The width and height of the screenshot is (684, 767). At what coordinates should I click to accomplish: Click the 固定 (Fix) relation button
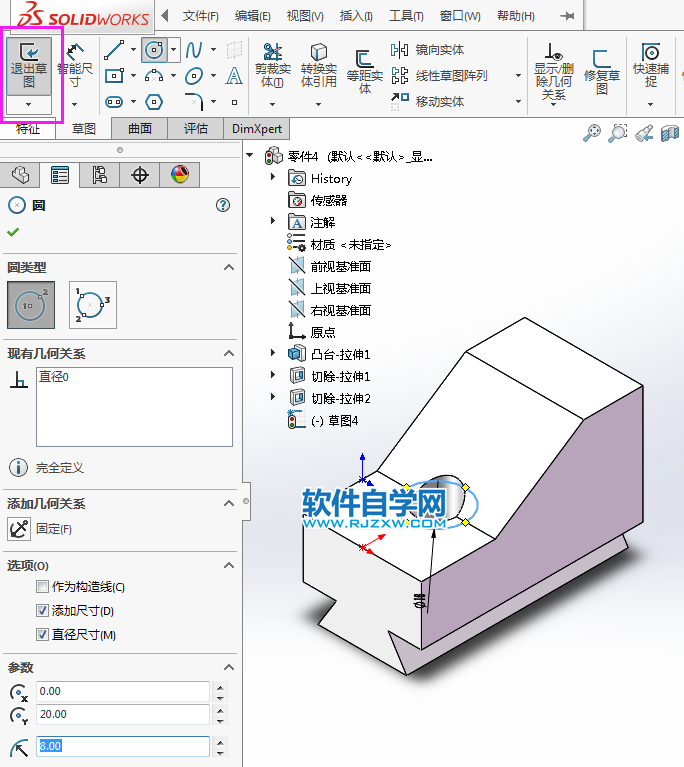(19, 529)
